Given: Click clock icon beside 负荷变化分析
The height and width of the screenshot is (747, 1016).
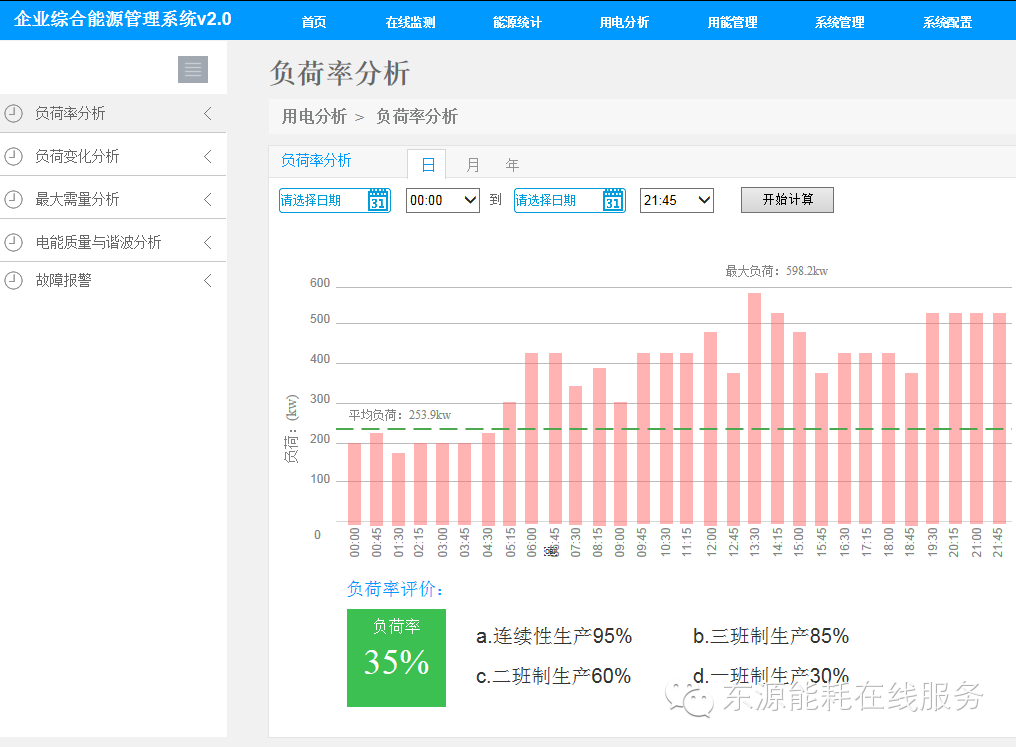Looking at the screenshot, I should pyautogui.click(x=13, y=156).
